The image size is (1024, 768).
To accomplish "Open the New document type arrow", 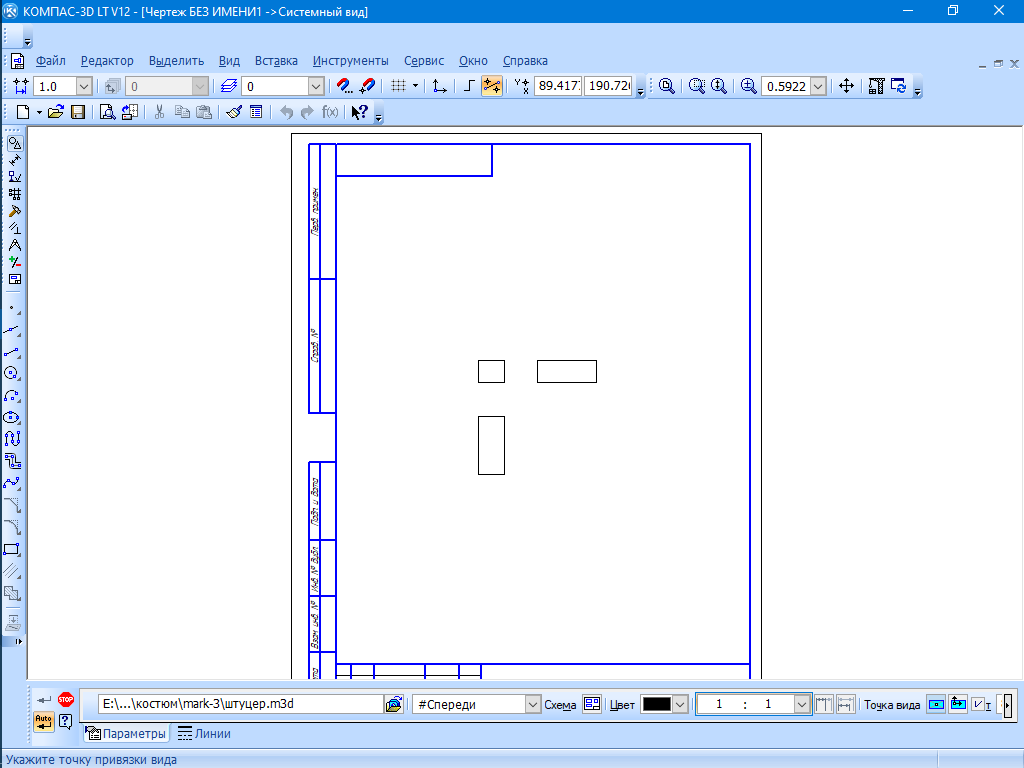I will pyautogui.click(x=39, y=112).
